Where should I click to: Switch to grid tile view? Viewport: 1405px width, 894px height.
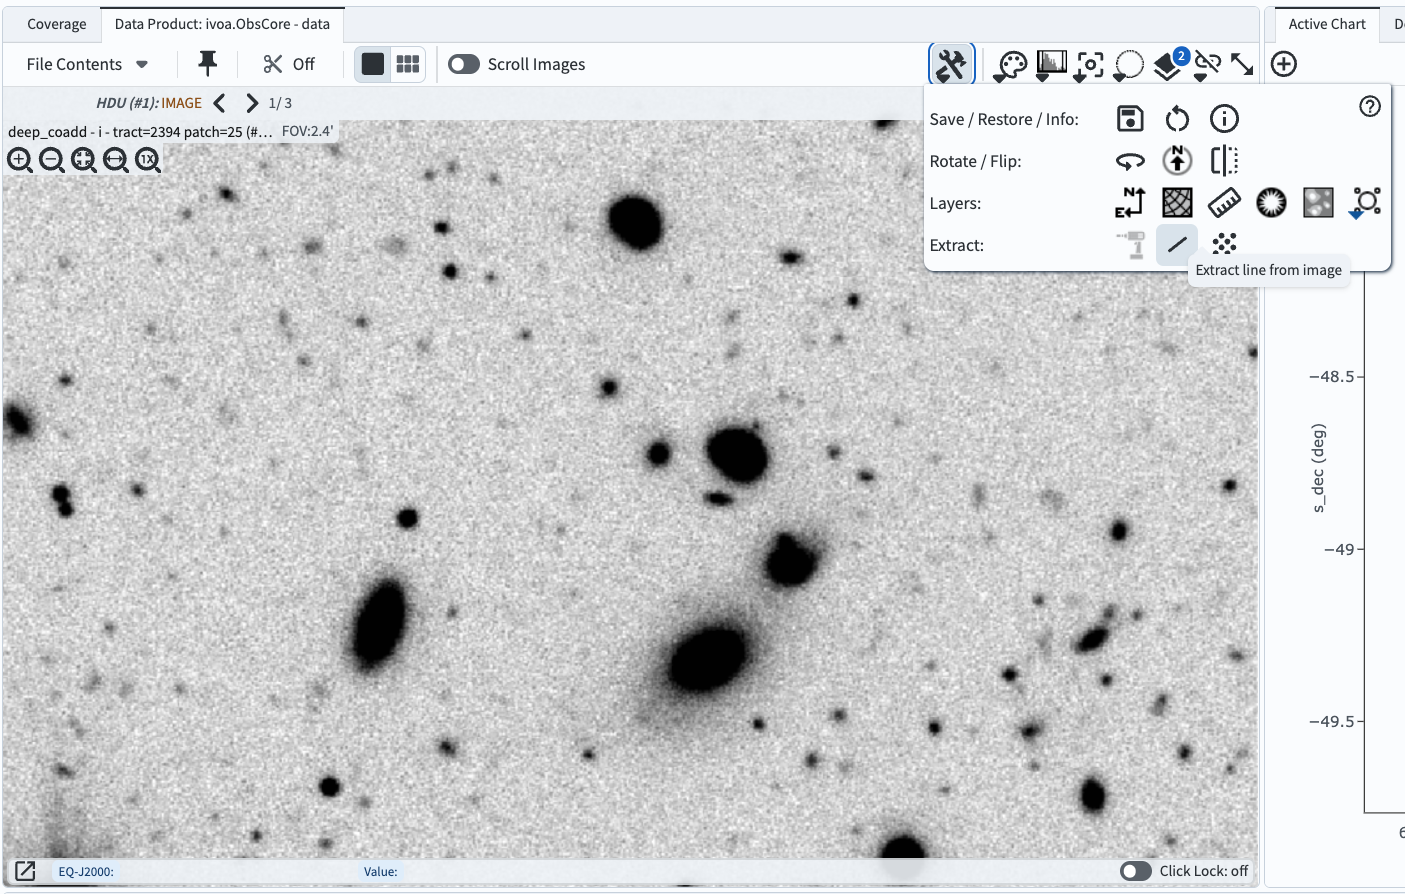[x=408, y=64]
